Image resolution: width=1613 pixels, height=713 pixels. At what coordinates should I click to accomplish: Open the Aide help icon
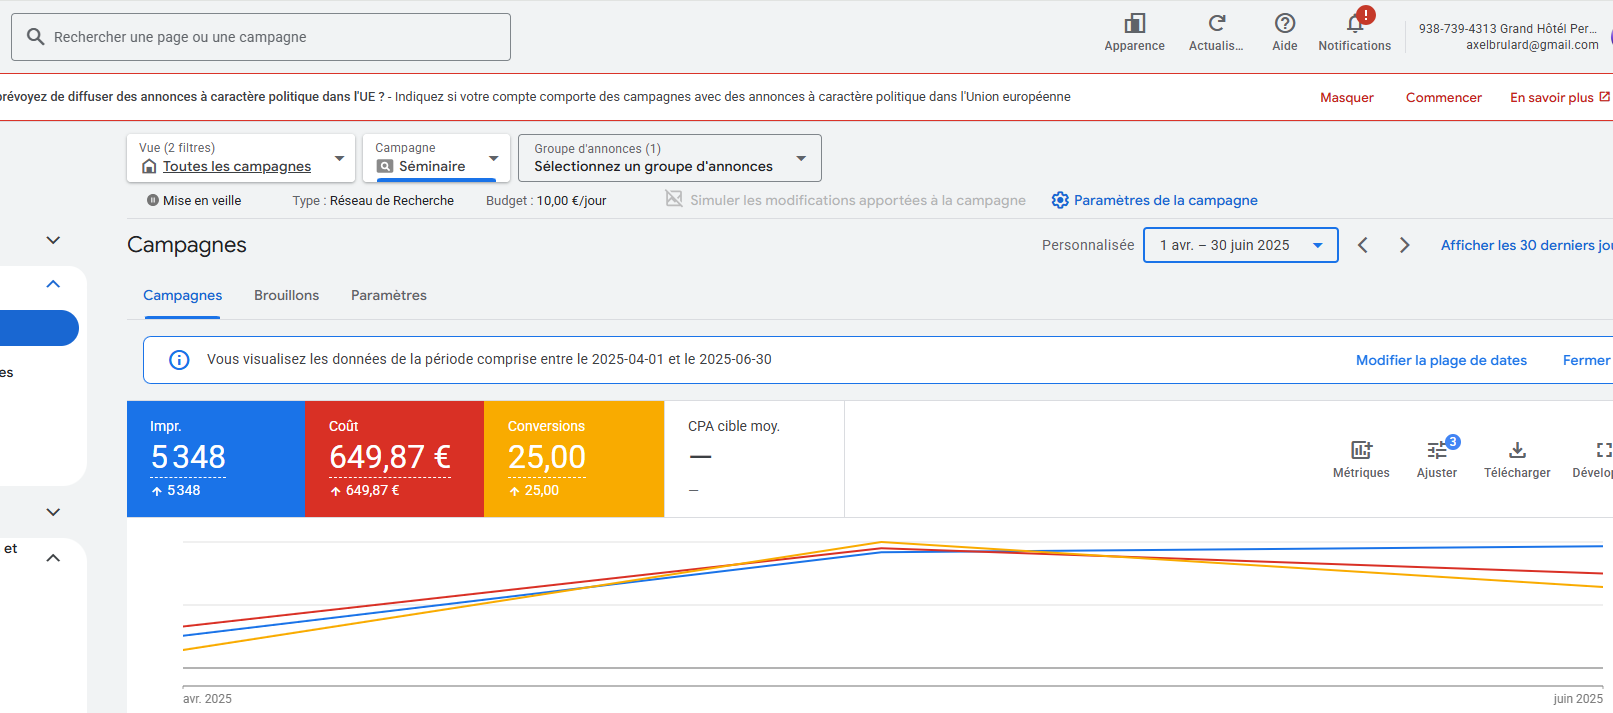[1284, 24]
